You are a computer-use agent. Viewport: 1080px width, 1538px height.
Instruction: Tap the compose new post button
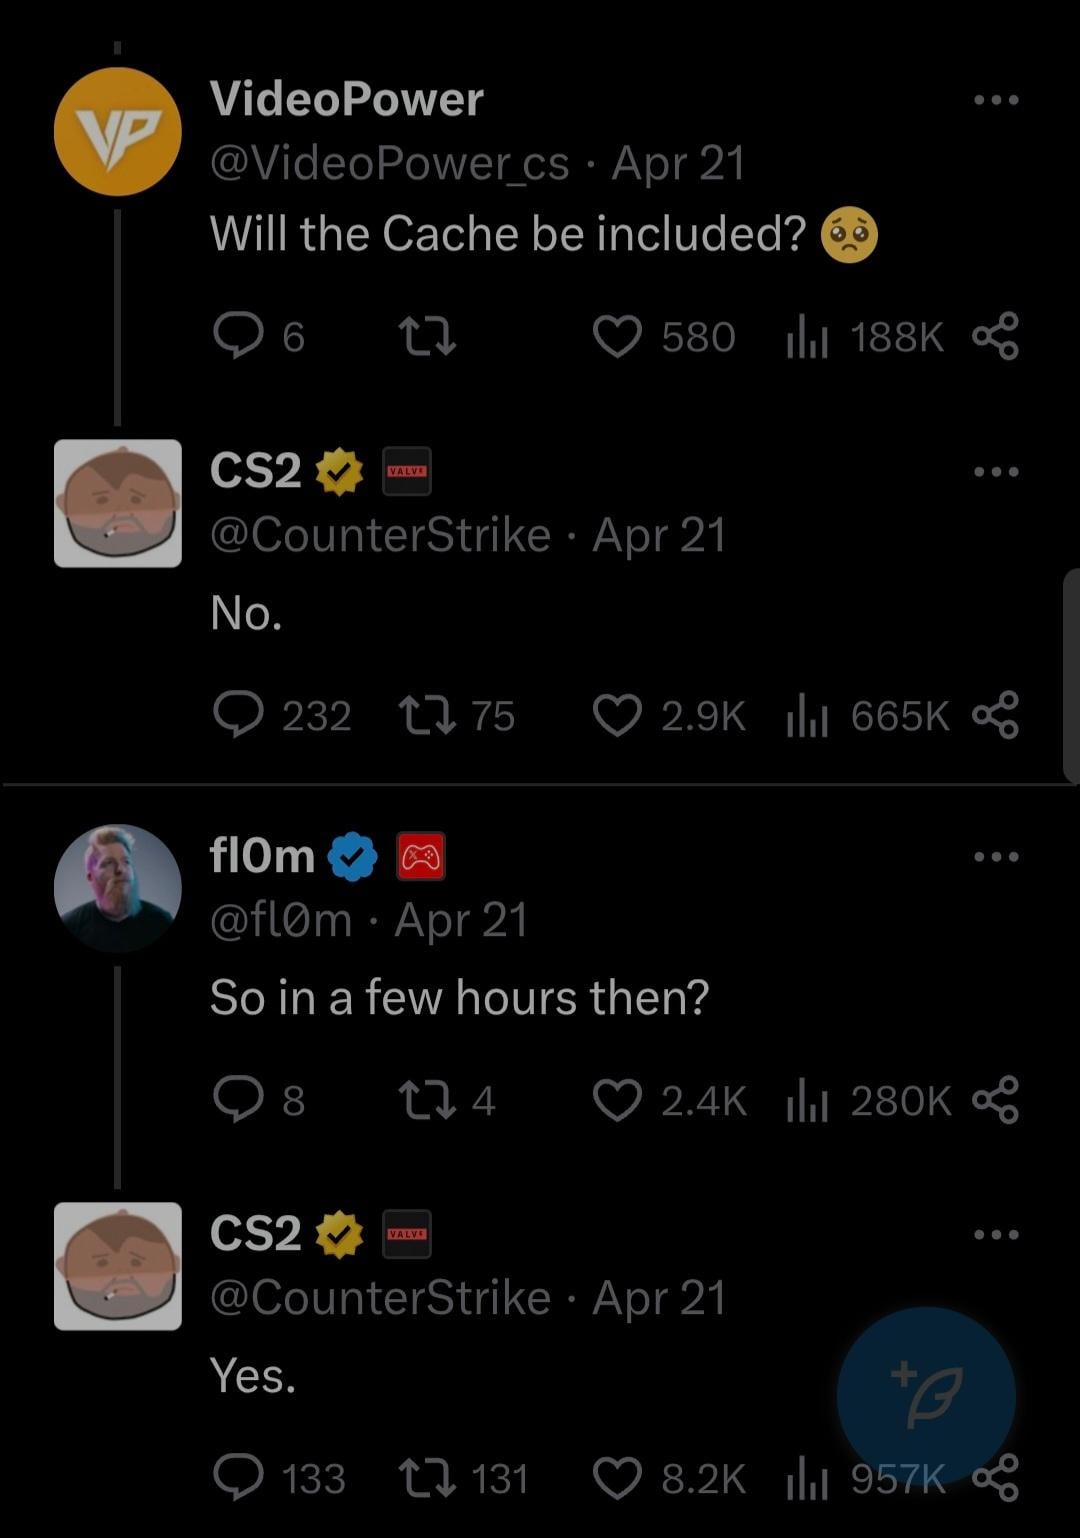[926, 1395]
